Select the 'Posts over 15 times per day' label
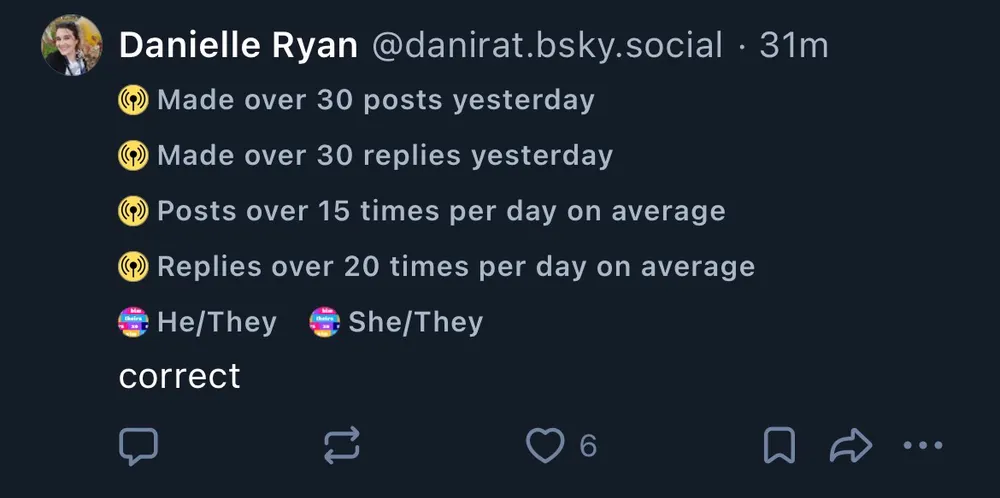The width and height of the screenshot is (1000, 498). [440, 211]
